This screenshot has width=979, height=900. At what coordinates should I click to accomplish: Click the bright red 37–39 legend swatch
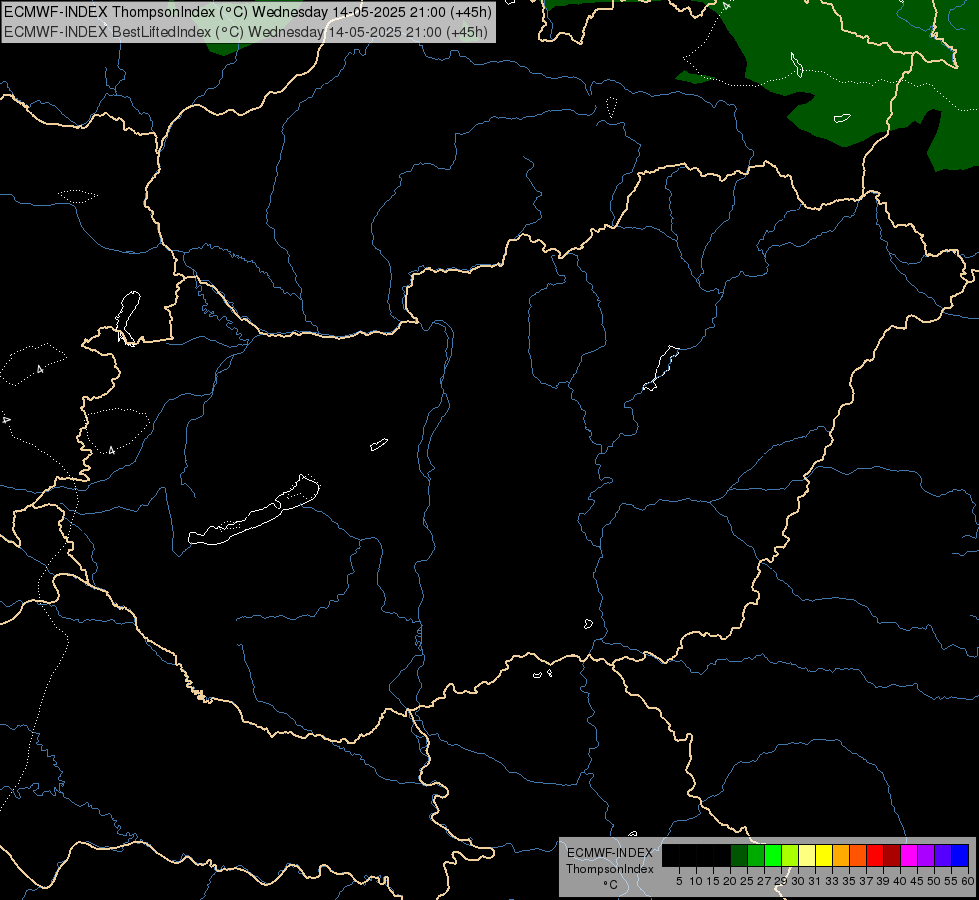click(875, 855)
